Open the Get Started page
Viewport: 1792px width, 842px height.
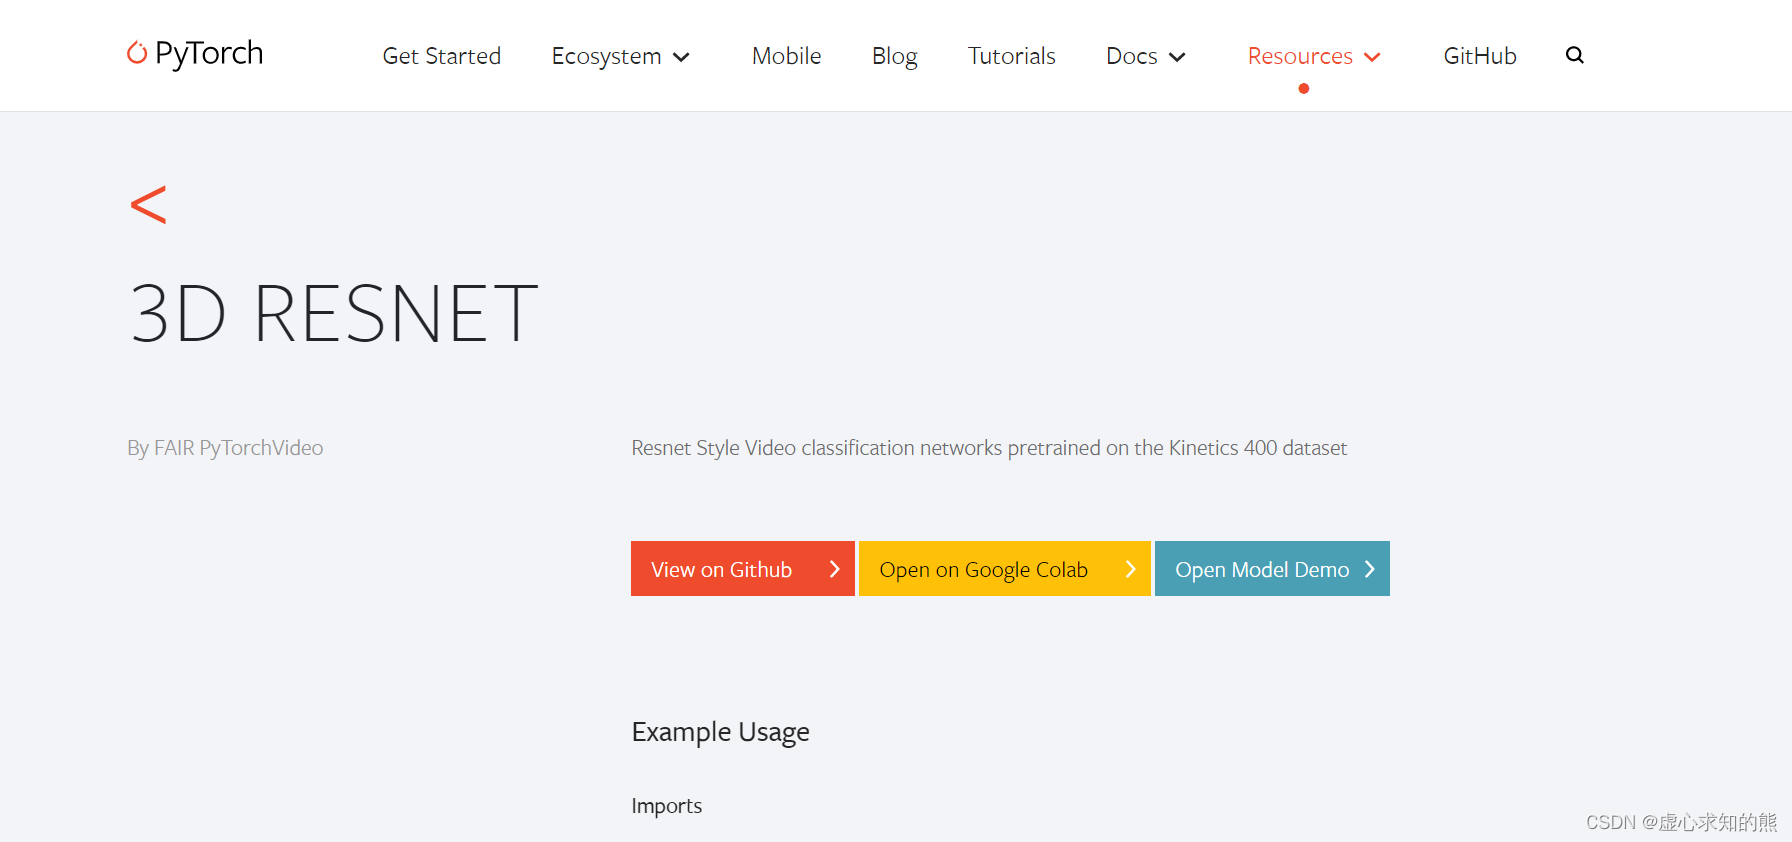441,56
